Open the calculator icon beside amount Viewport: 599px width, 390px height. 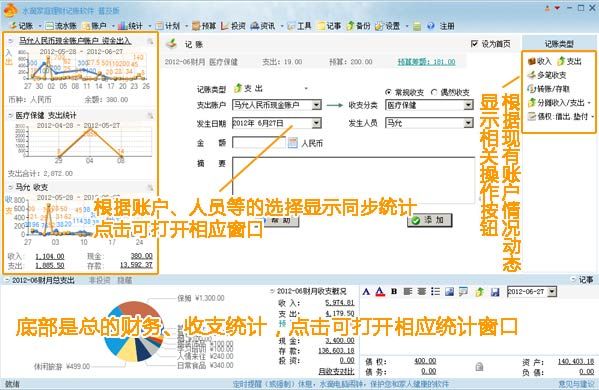pos(293,143)
